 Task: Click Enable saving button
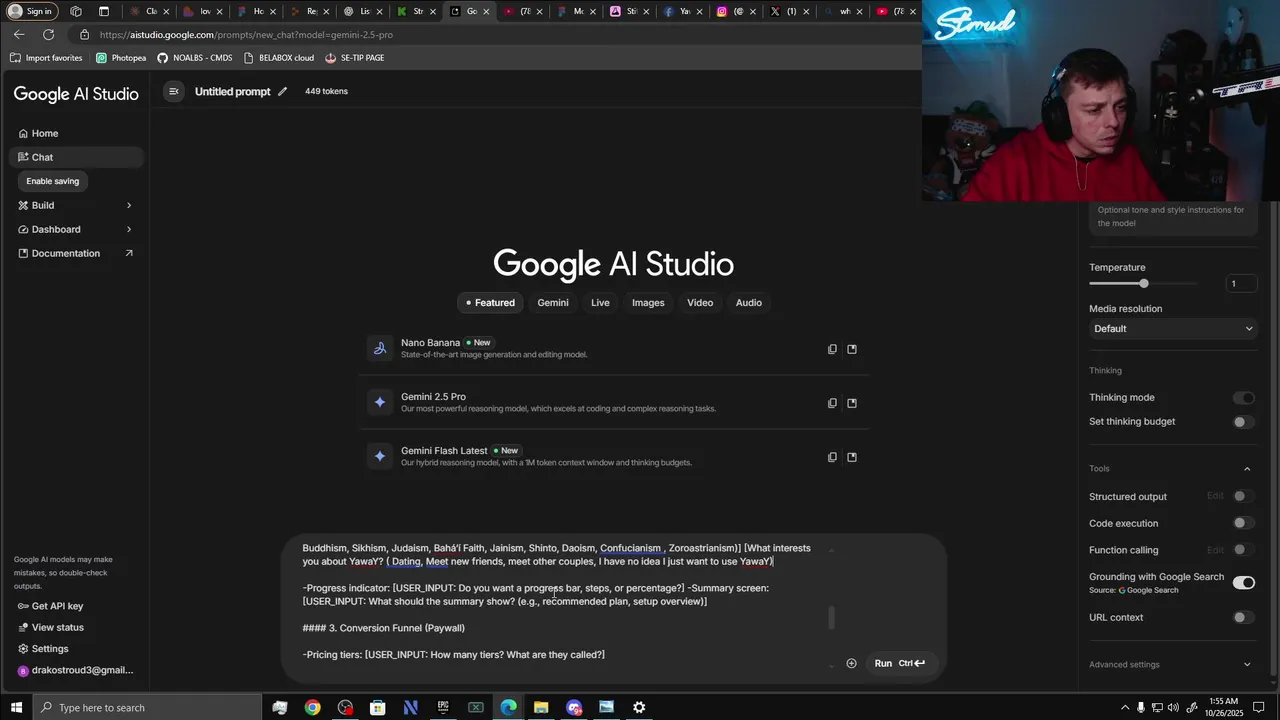click(53, 181)
